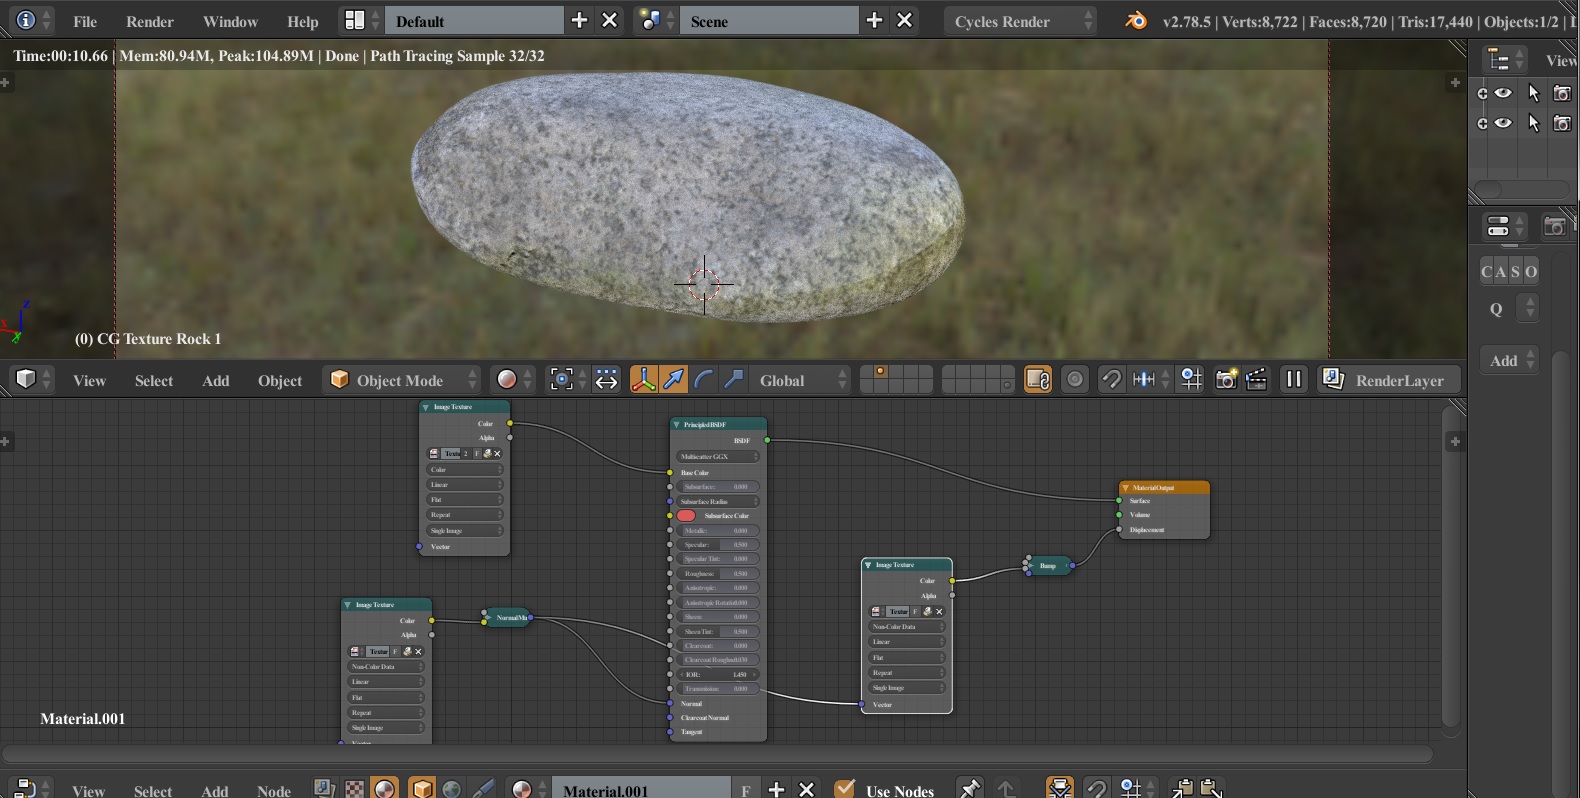This screenshot has width=1580, height=798.
Task: Click the Bump node
Action: (1049, 565)
